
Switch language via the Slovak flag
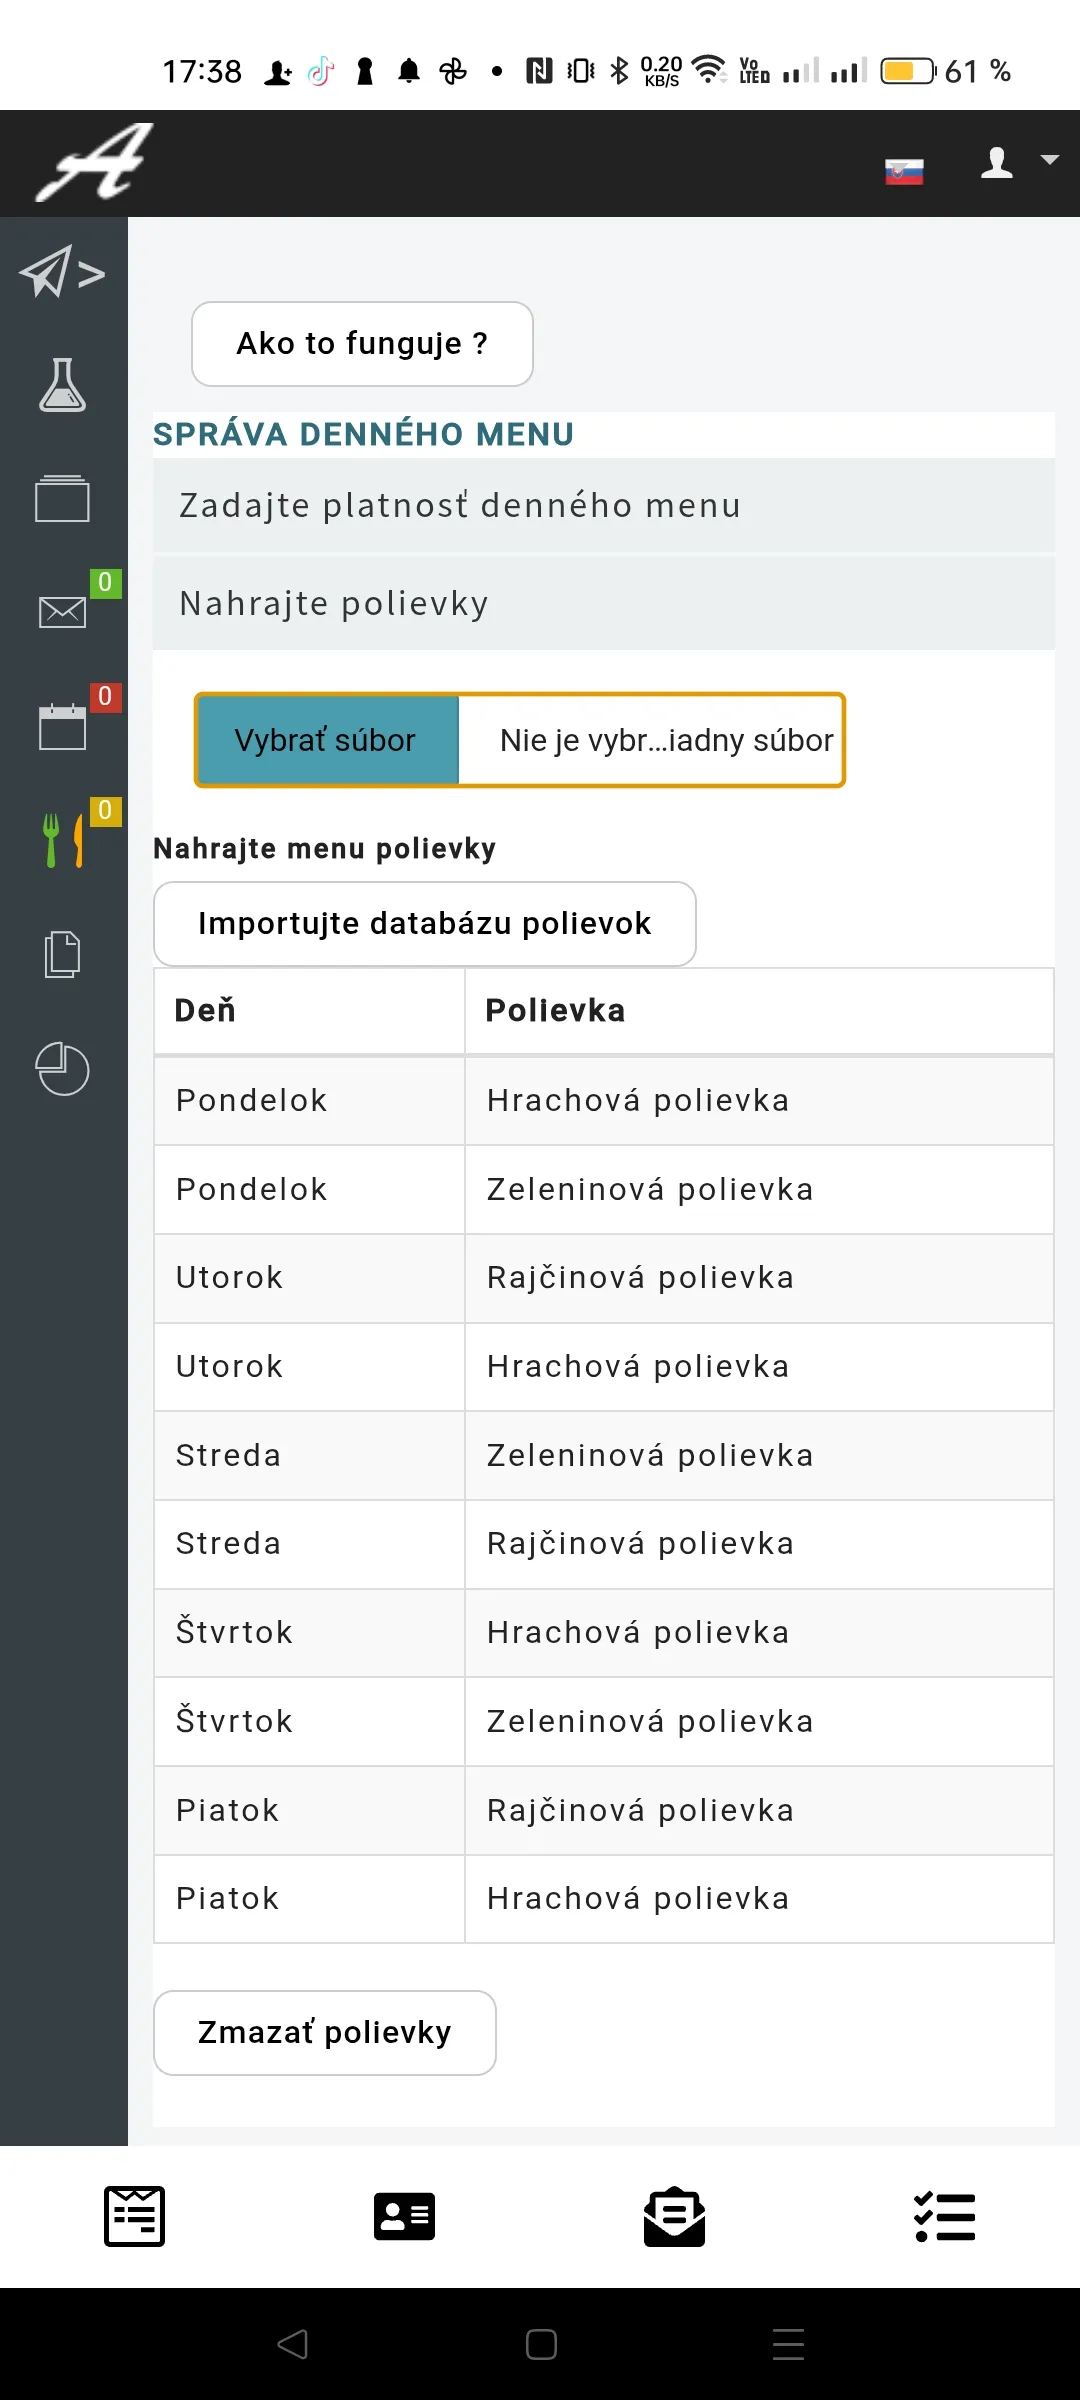click(904, 172)
